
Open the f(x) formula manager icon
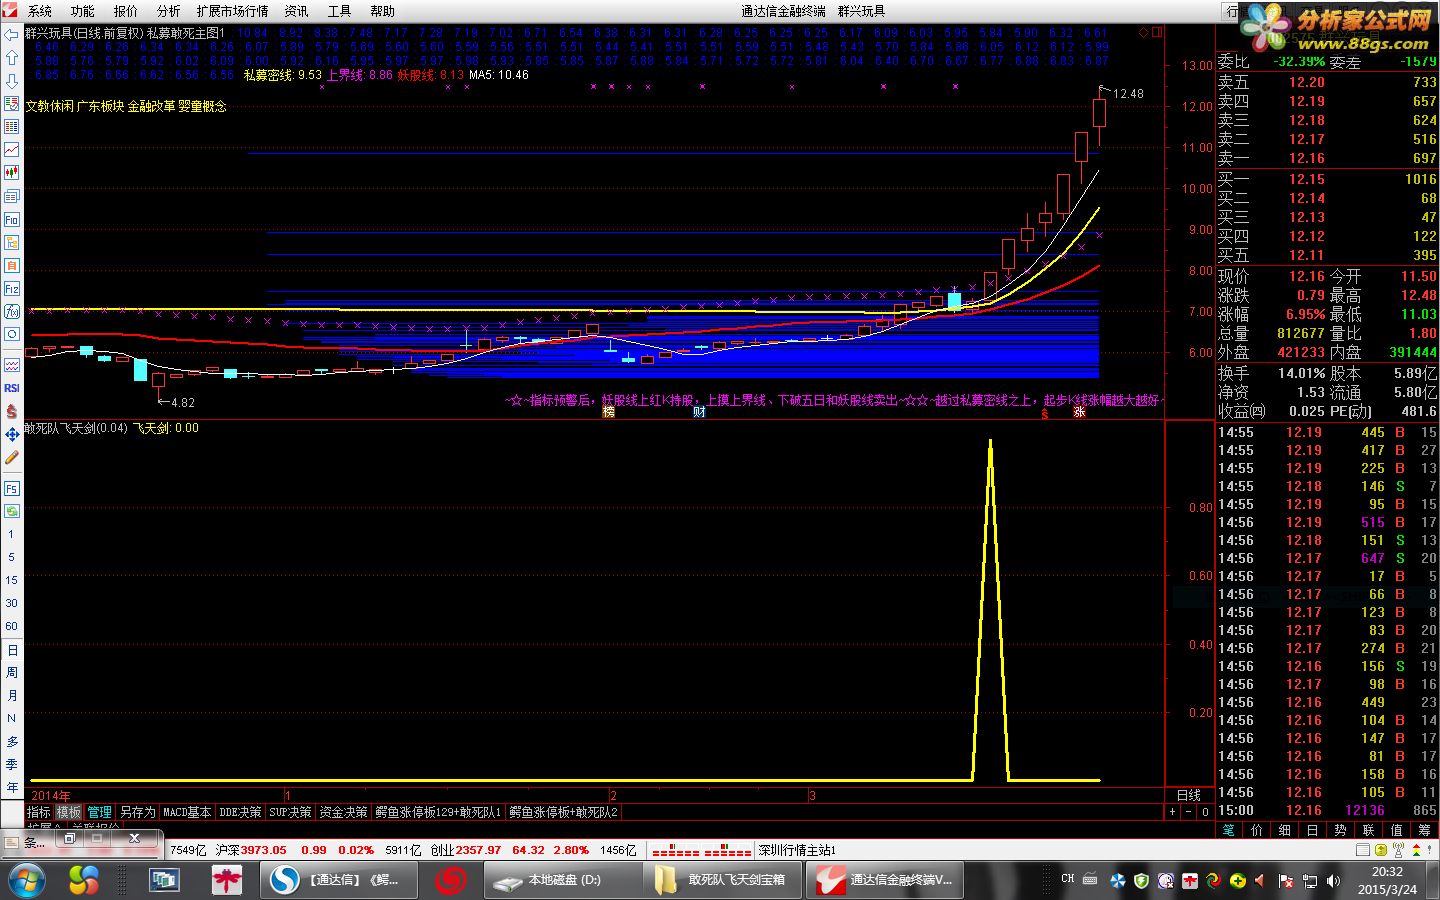[12, 311]
